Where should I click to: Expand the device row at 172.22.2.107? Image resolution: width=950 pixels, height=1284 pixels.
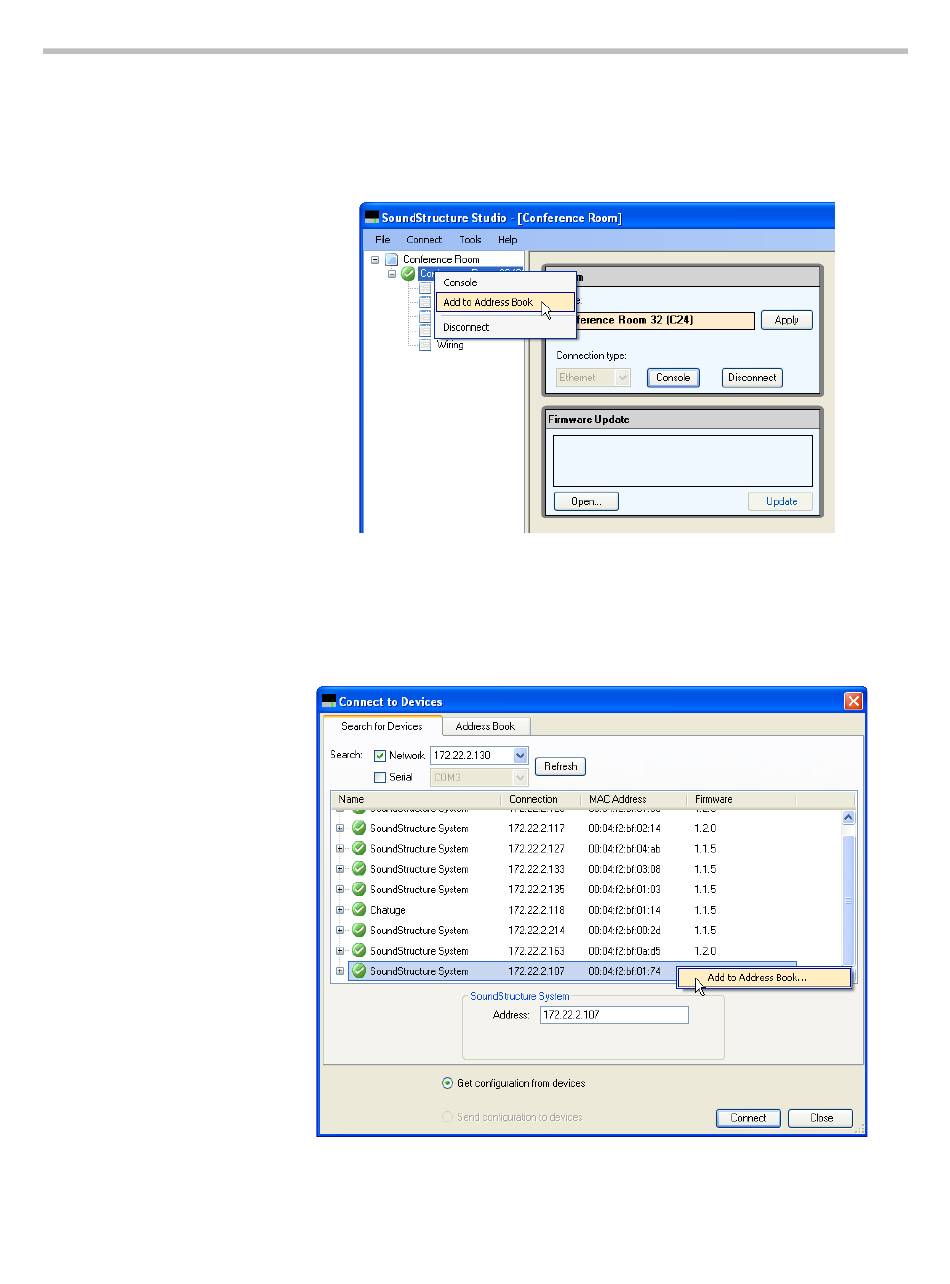point(340,971)
